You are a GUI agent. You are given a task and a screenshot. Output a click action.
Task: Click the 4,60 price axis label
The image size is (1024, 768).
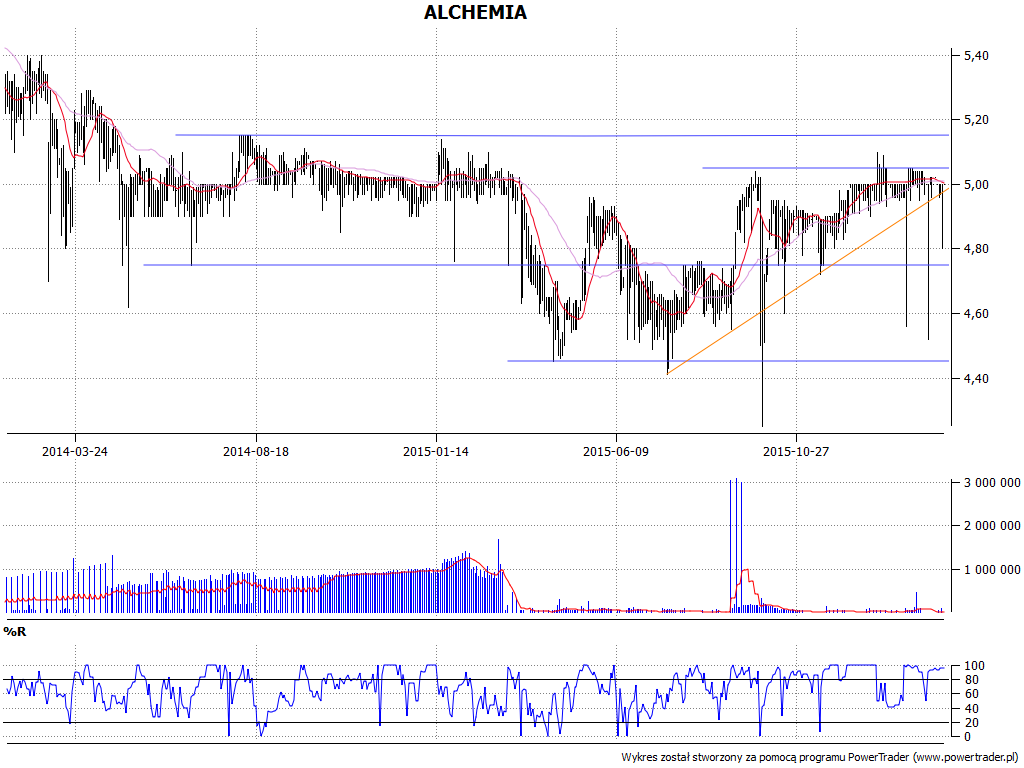click(x=976, y=314)
